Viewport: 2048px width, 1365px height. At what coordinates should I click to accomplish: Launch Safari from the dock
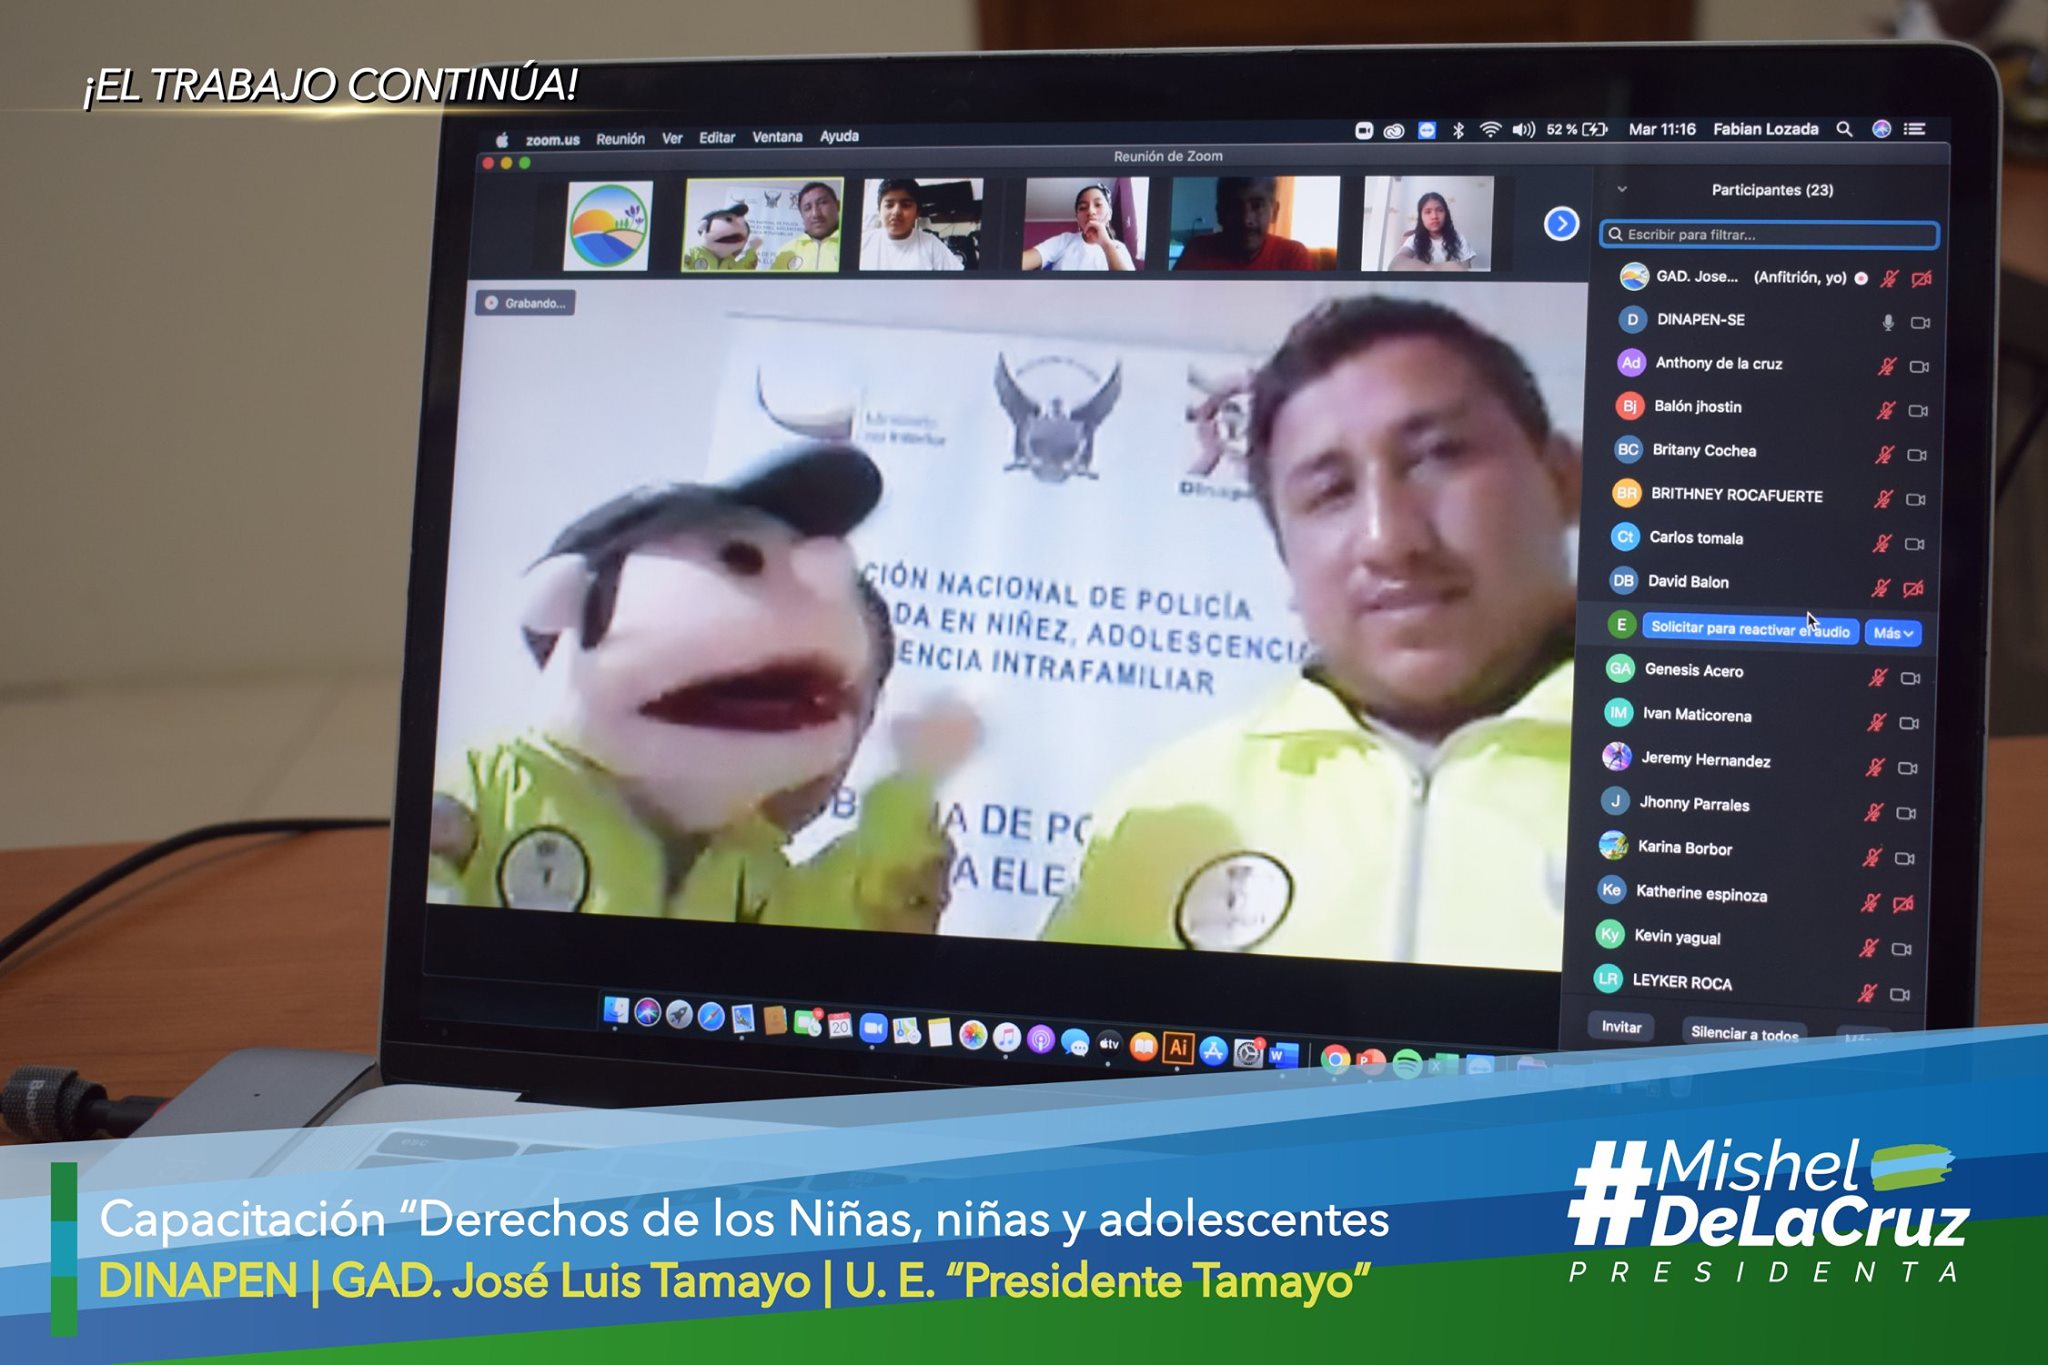[x=711, y=1018]
